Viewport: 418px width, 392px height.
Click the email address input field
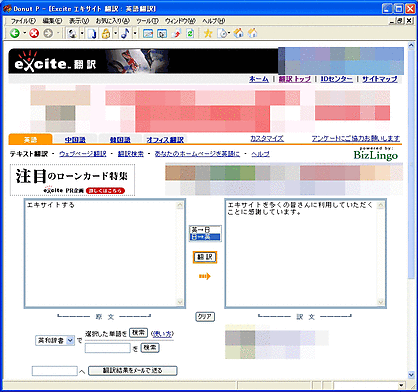coord(55,371)
